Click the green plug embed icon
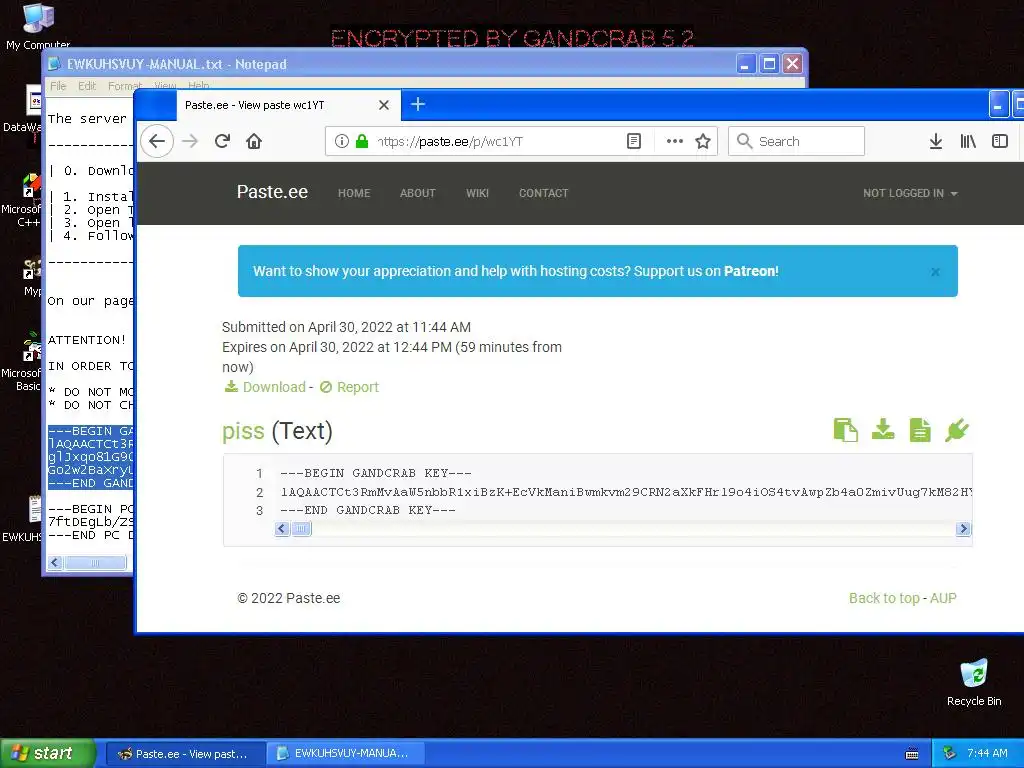 pyautogui.click(x=957, y=430)
